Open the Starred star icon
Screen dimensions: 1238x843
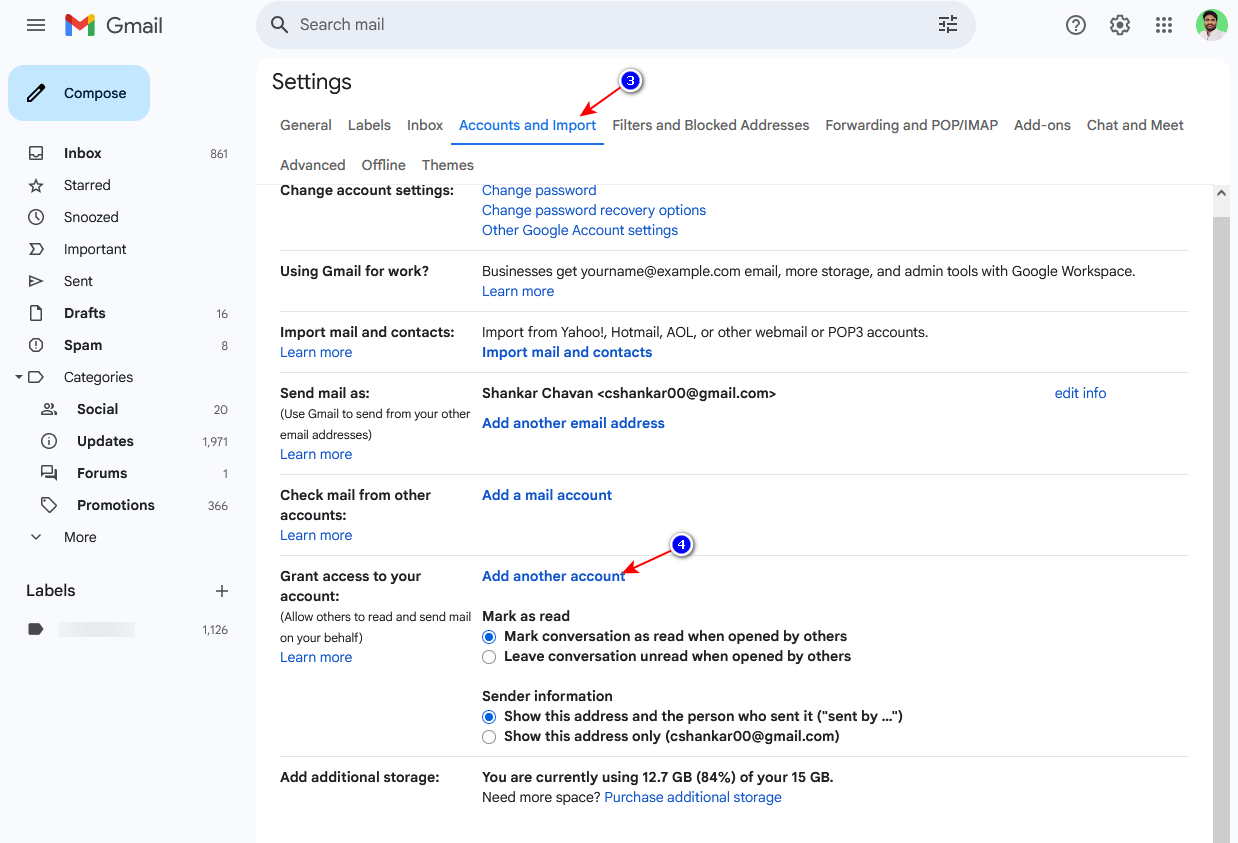coord(36,185)
